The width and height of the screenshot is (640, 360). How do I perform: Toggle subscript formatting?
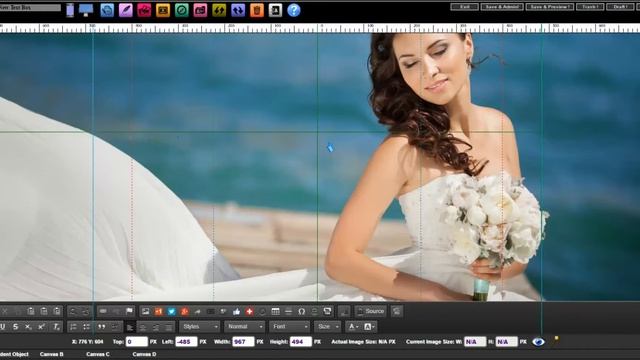28,327
